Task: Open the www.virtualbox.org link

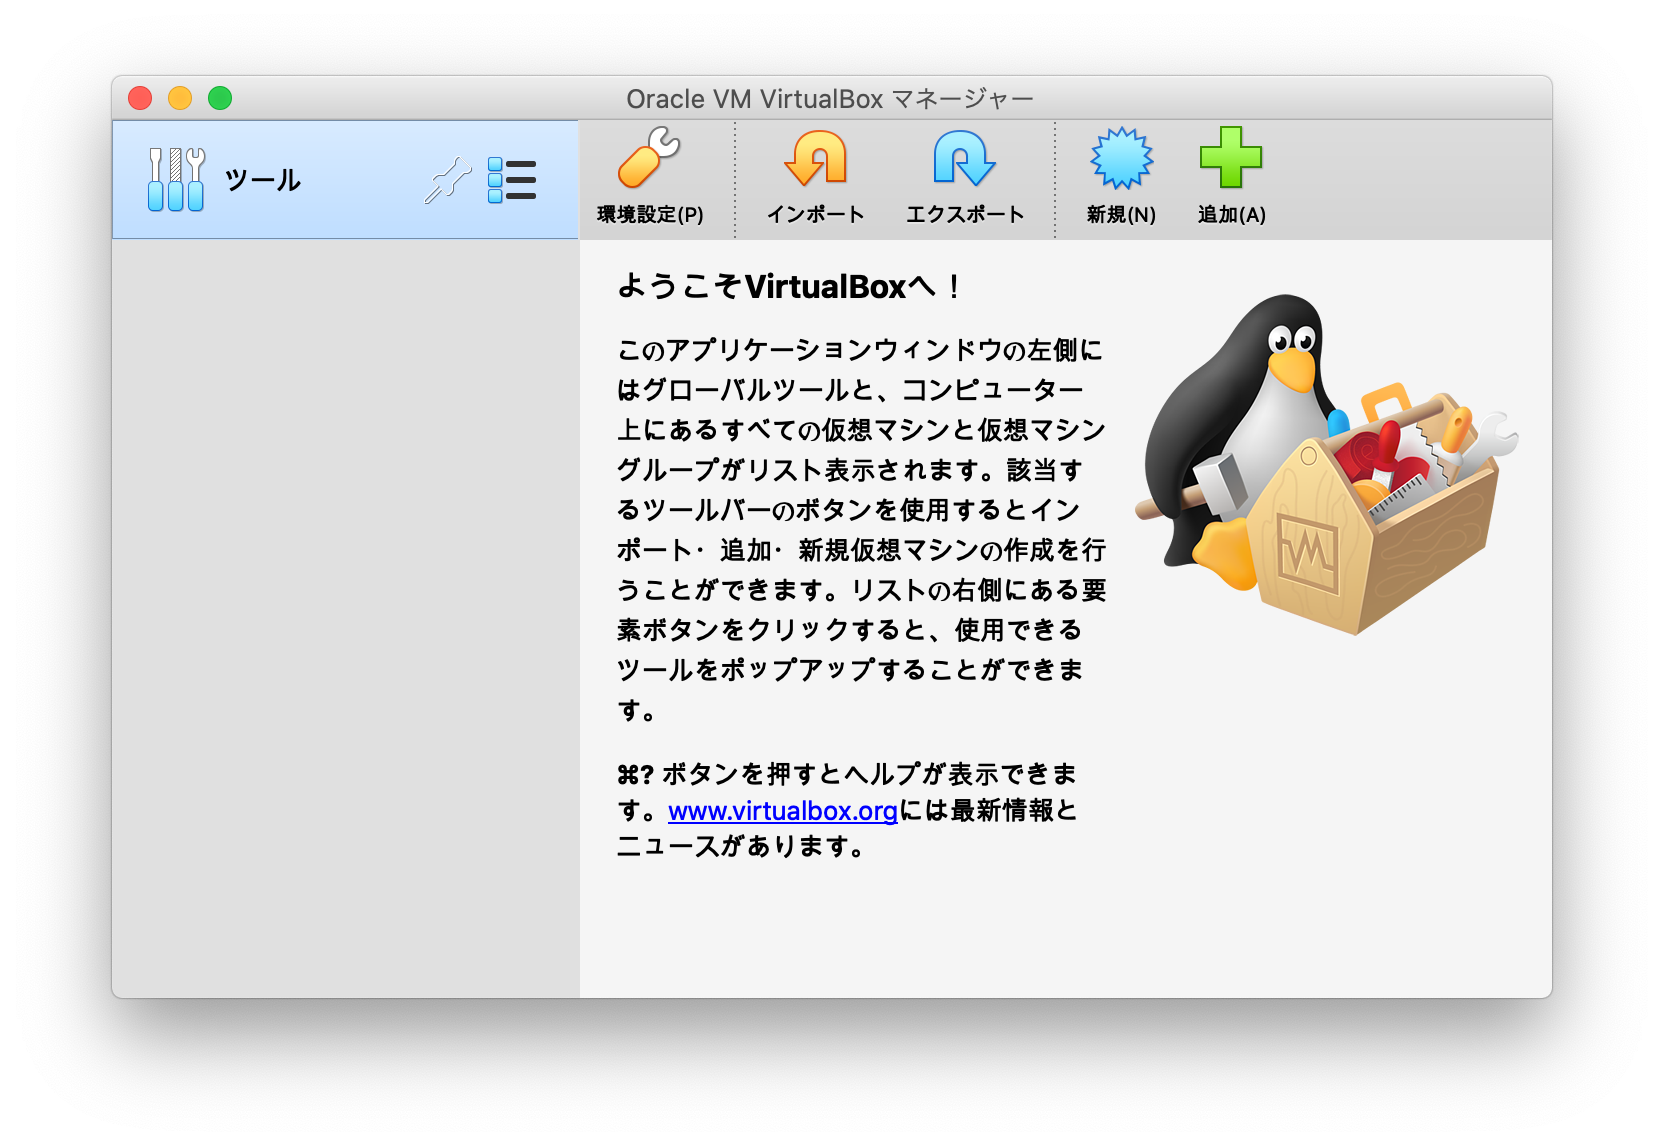Action: click(782, 810)
